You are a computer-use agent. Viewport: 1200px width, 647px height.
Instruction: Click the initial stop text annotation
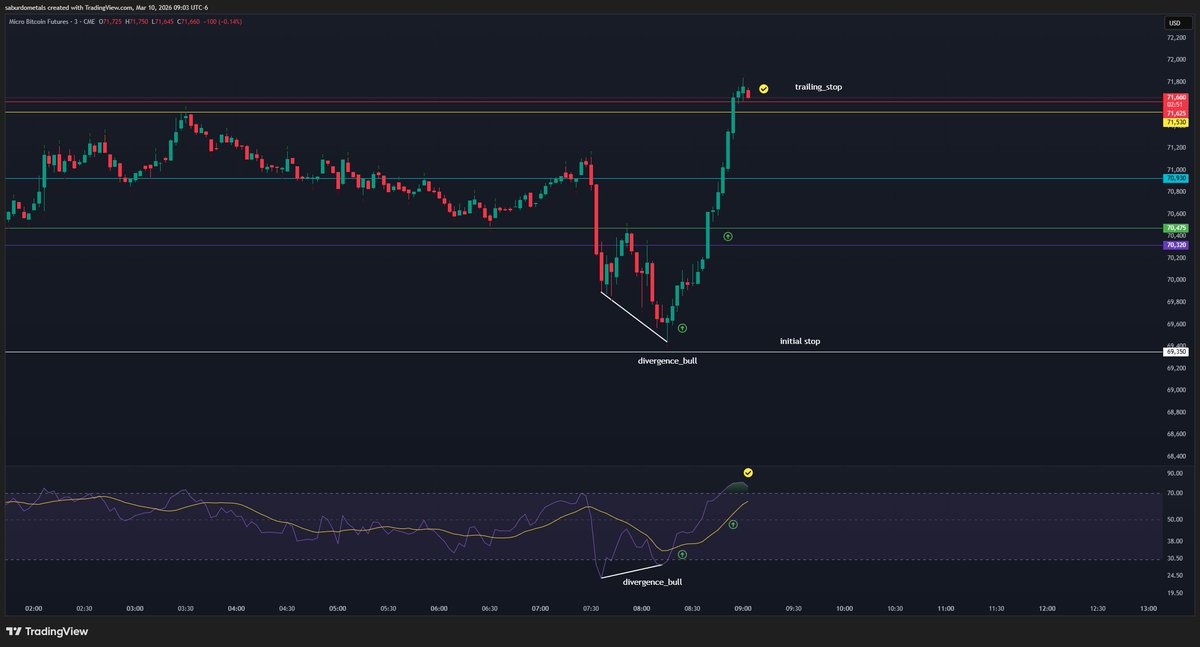pos(800,341)
